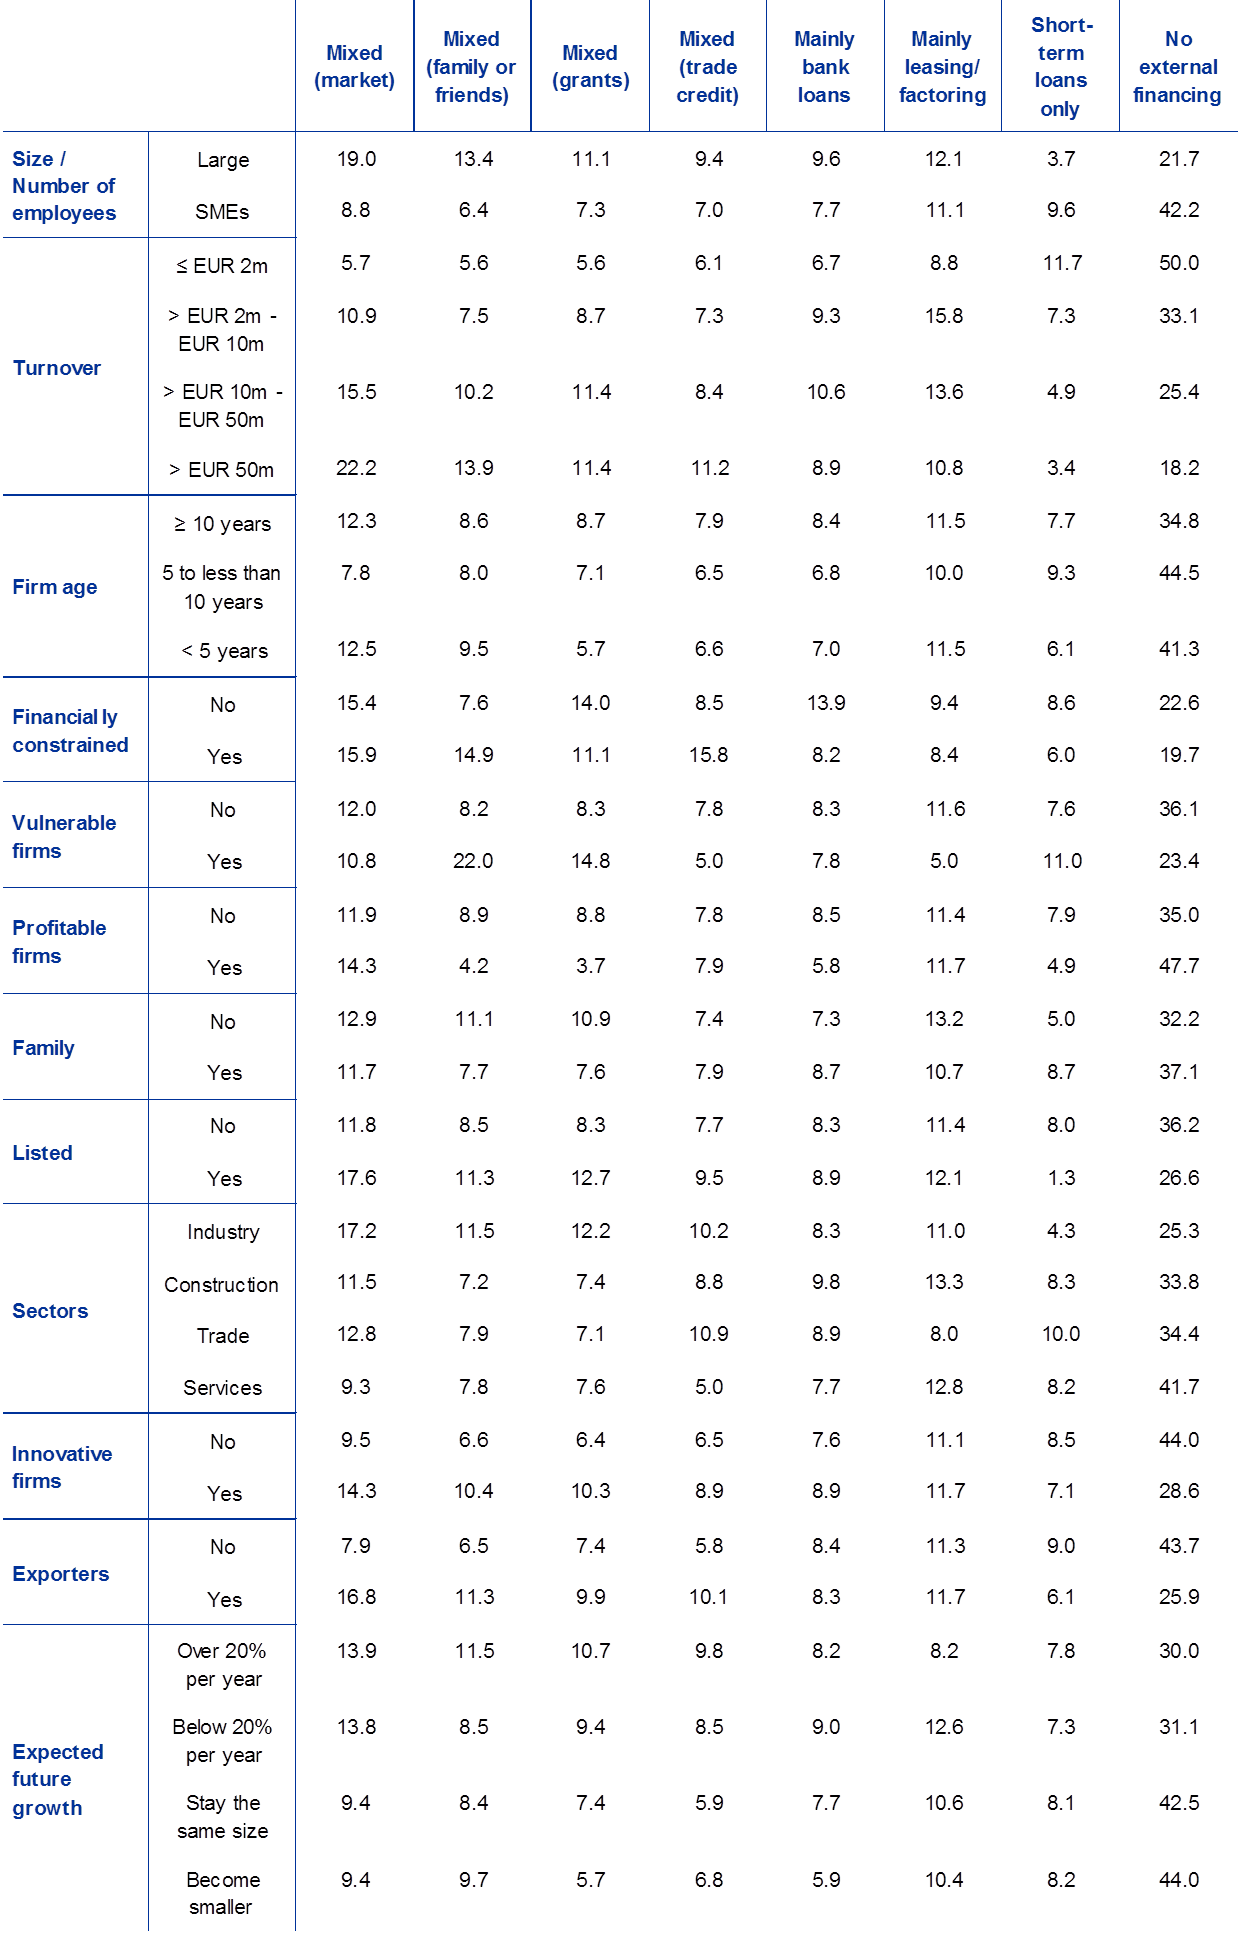1240x1933 pixels.
Task: Select the "Financially constrained" row label
Action: [69, 731]
